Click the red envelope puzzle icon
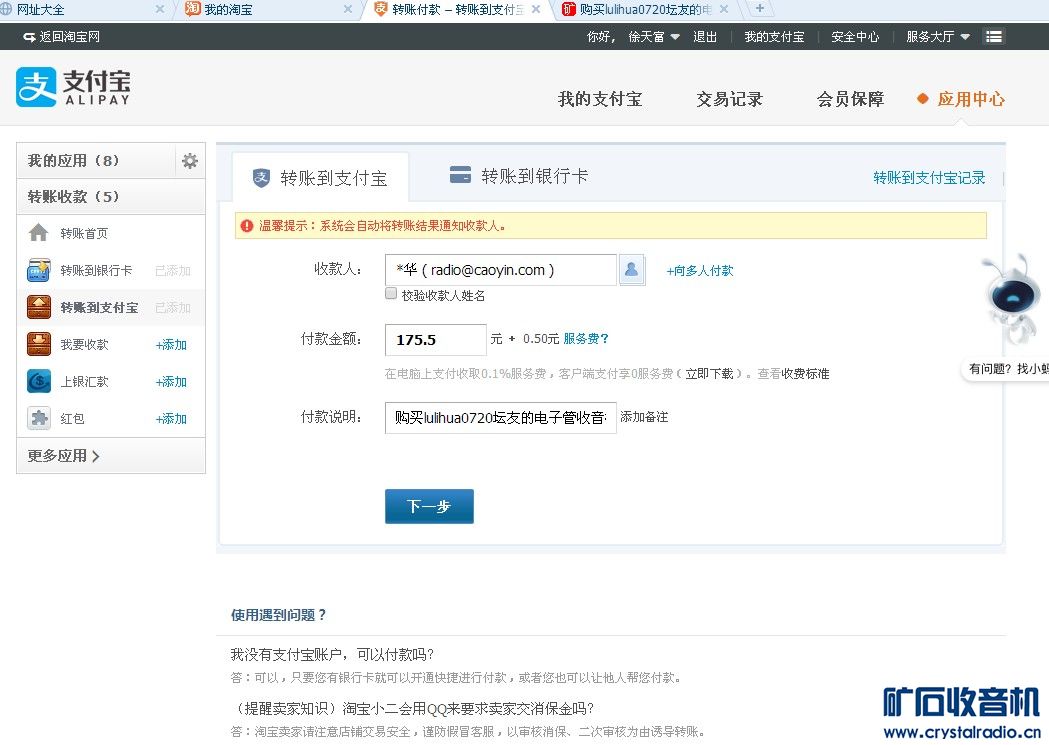Image resolution: width=1049 pixels, height=745 pixels. tap(39, 418)
